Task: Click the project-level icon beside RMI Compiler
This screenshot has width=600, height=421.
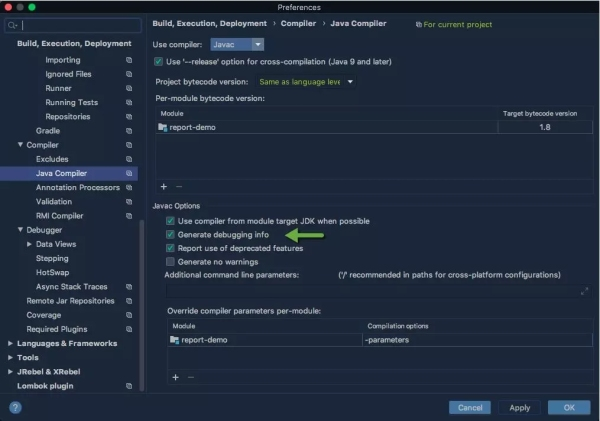Action: [129, 216]
